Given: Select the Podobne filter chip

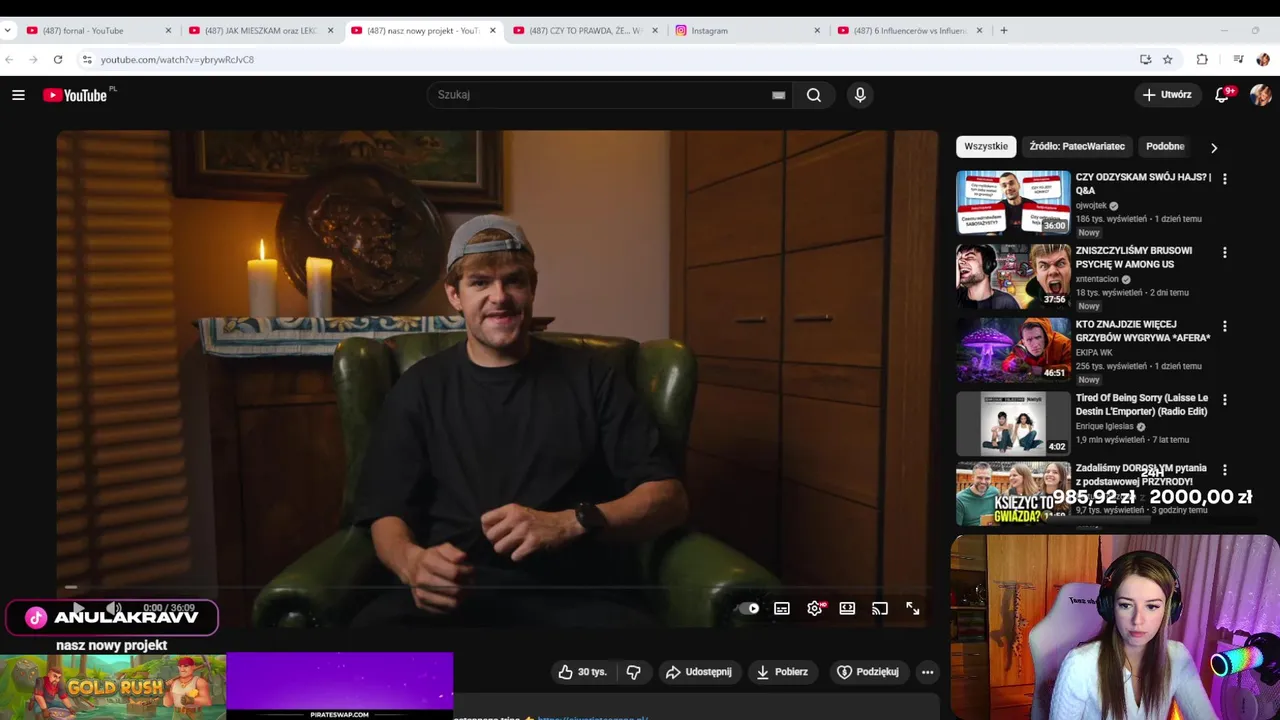Looking at the screenshot, I should coord(1165,146).
